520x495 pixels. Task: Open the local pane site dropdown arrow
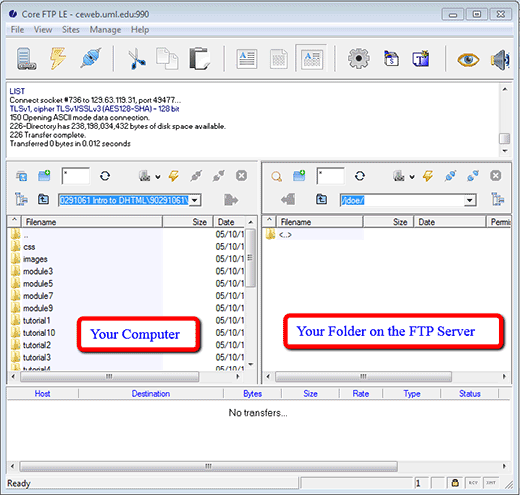158,177
